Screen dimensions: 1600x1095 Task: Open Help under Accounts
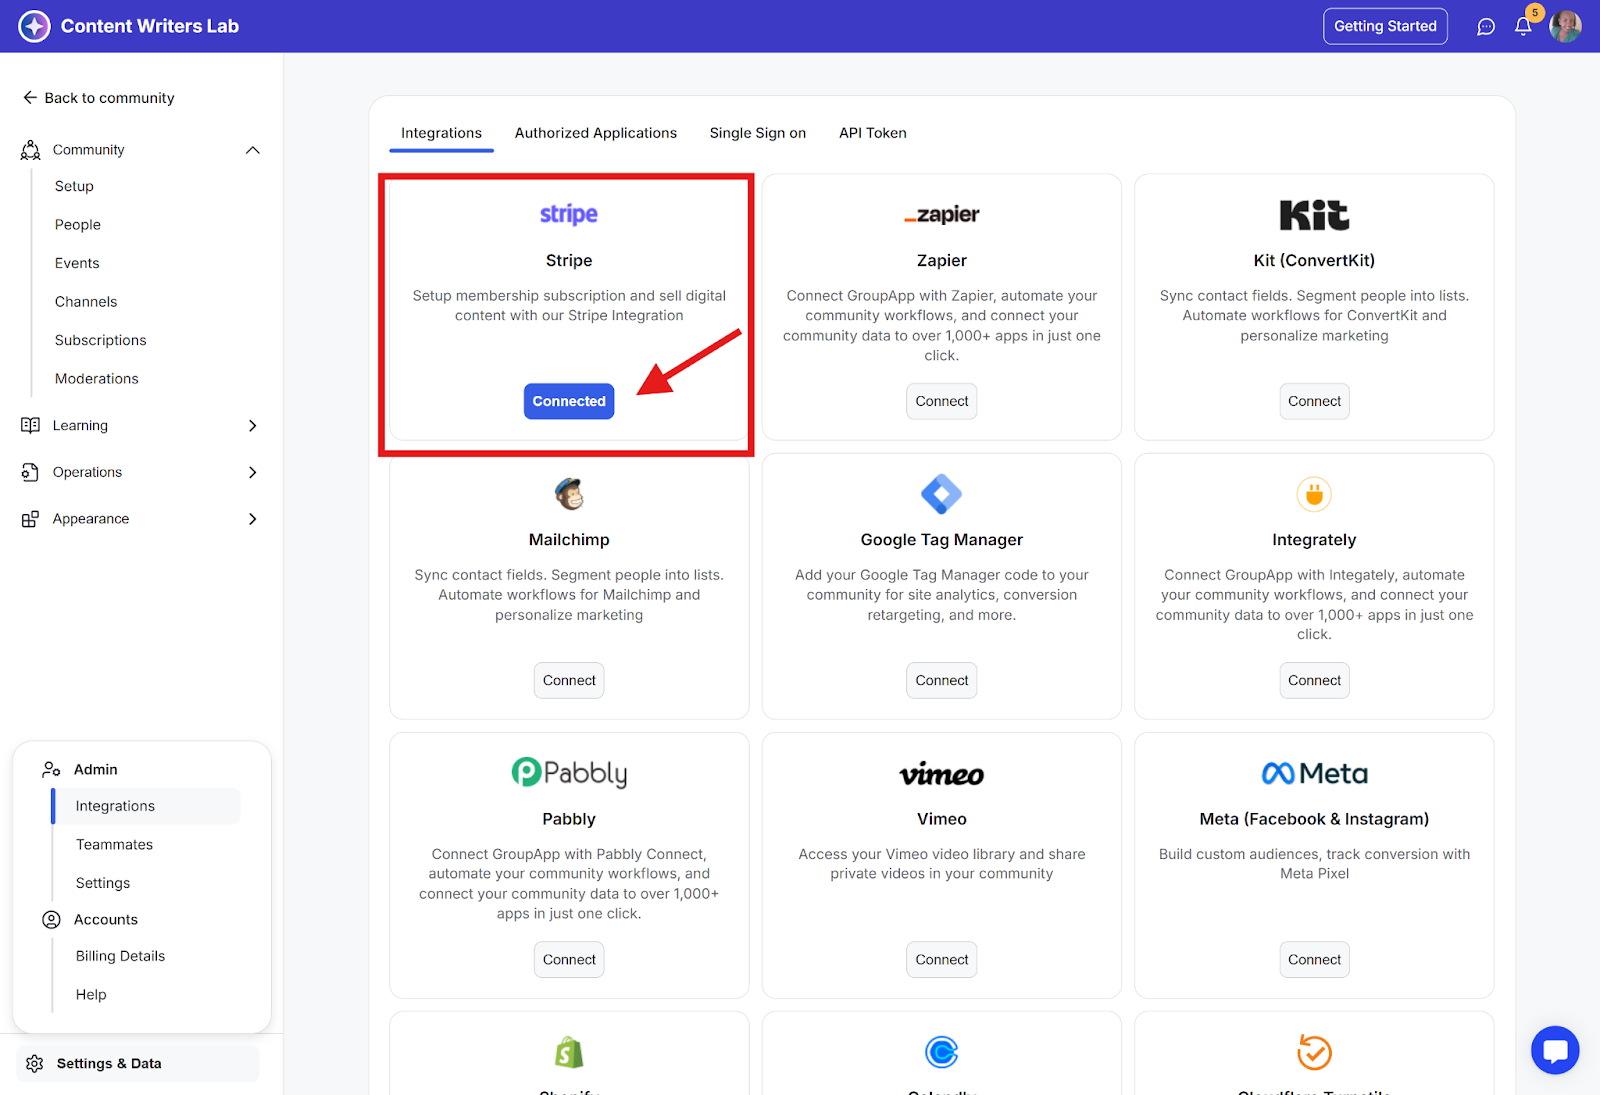[x=91, y=994]
